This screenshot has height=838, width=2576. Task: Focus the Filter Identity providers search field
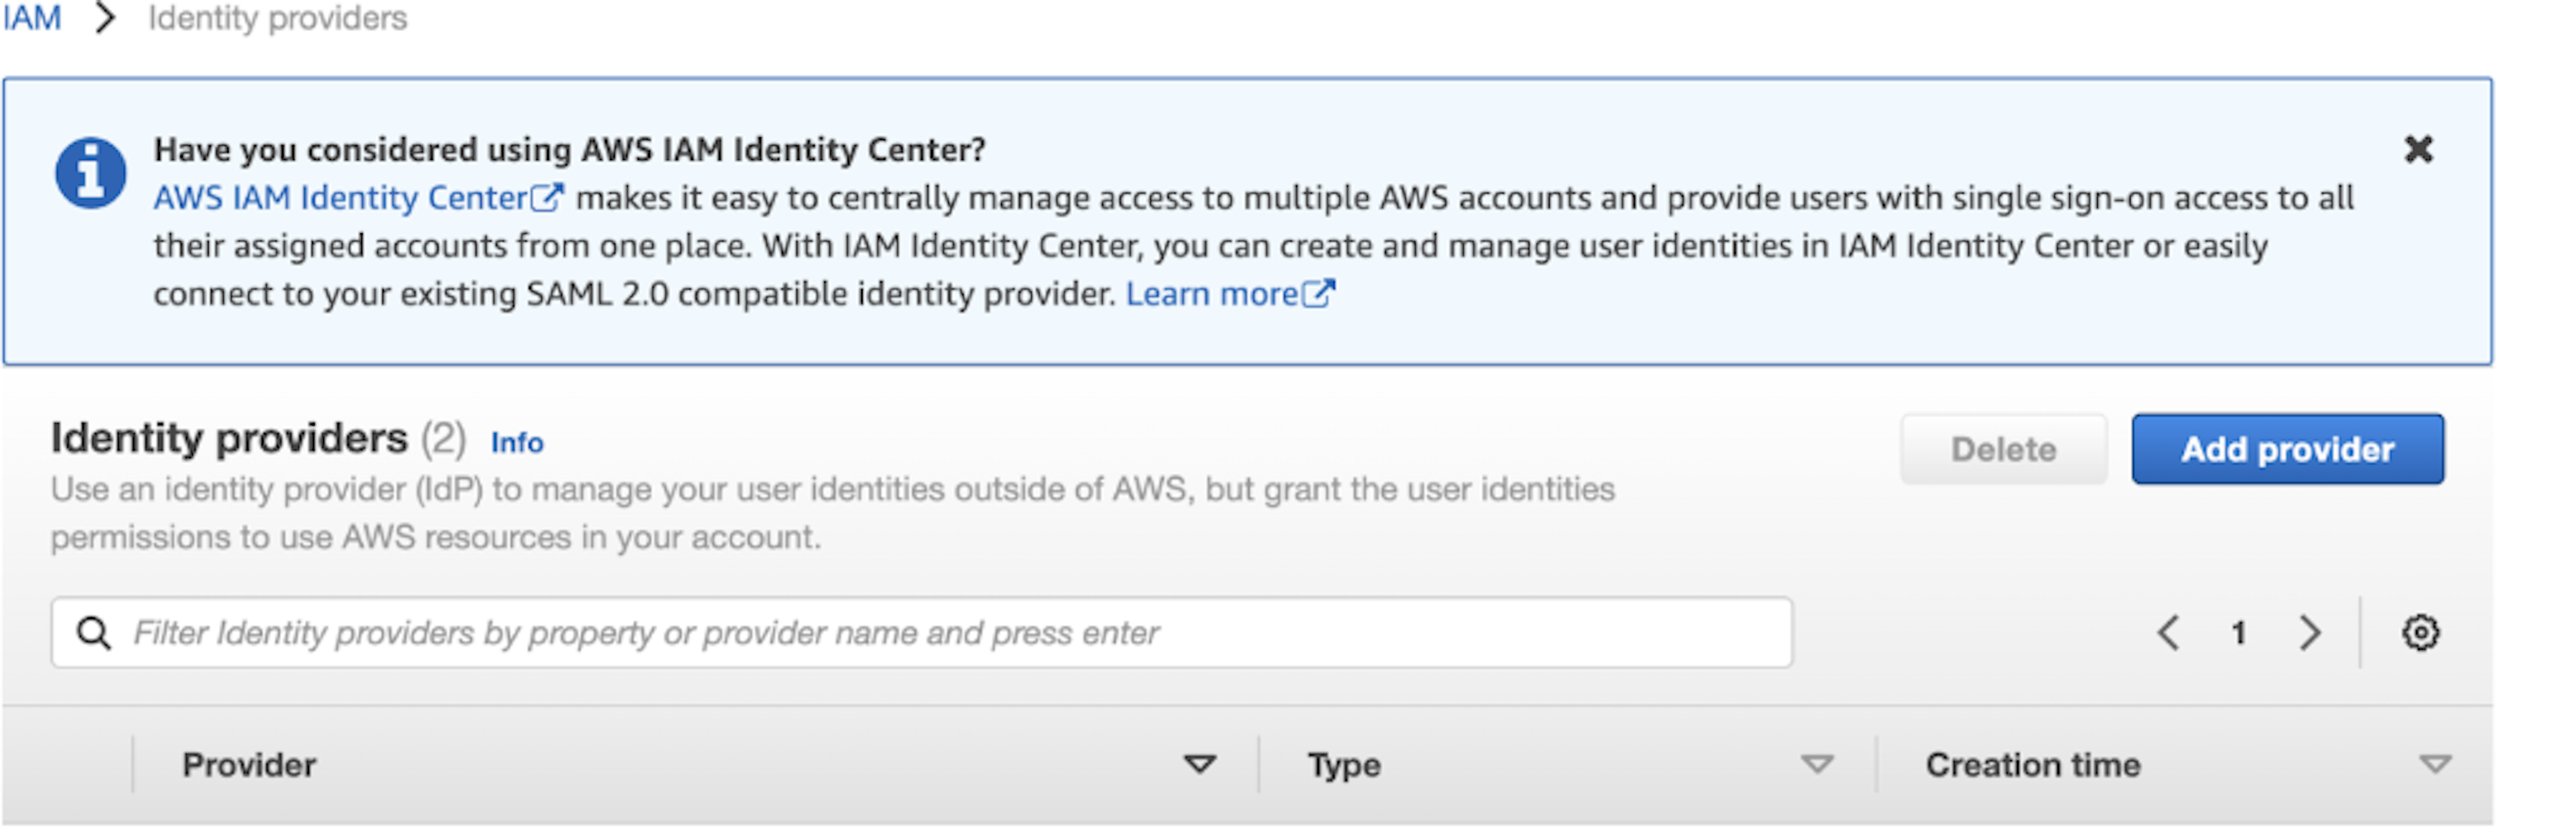pyautogui.click(x=921, y=633)
